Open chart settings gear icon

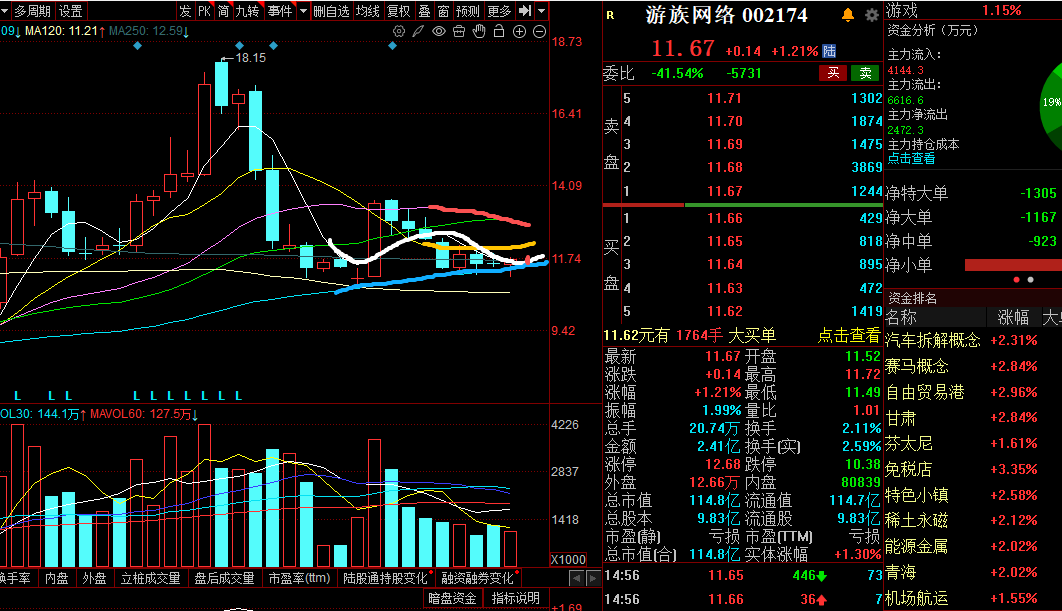(399, 31)
